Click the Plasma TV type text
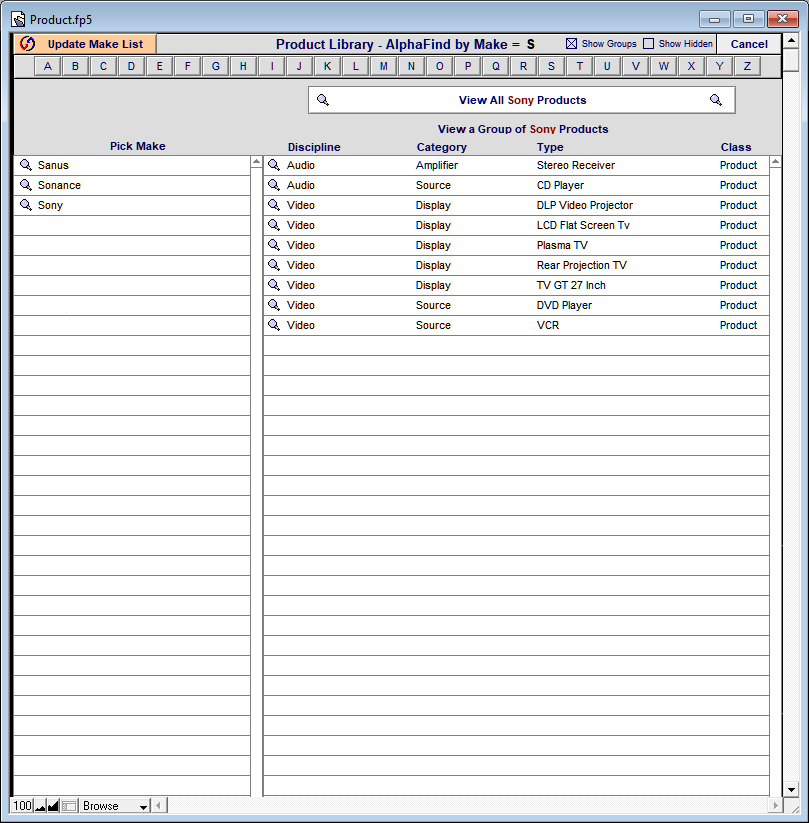The height and width of the screenshot is (823, 809). pos(562,245)
